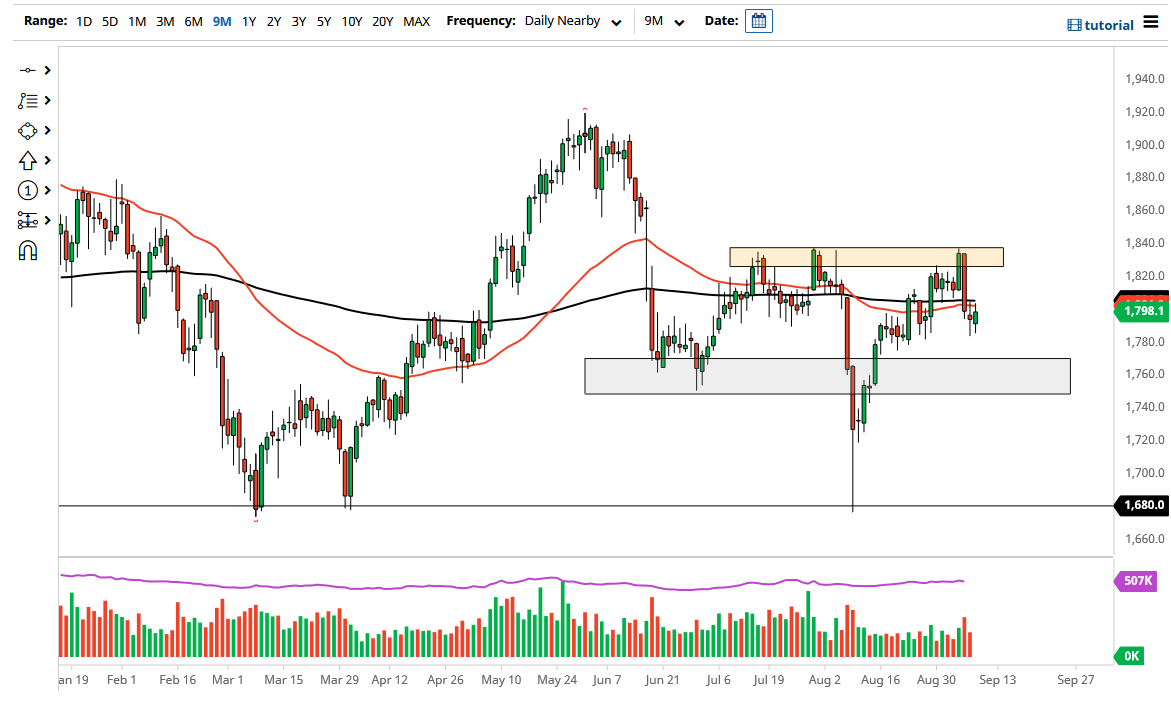Set range to 5Y

[x=323, y=21]
